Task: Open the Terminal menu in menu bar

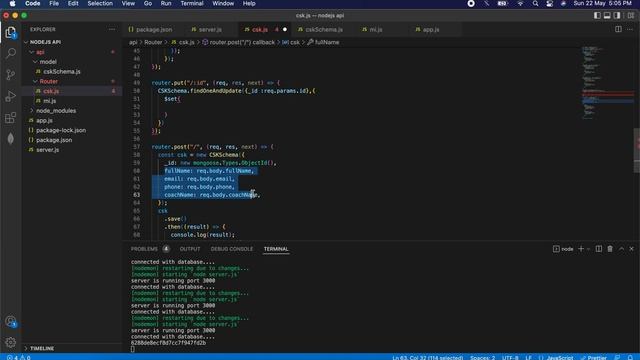Action: pos(192,4)
